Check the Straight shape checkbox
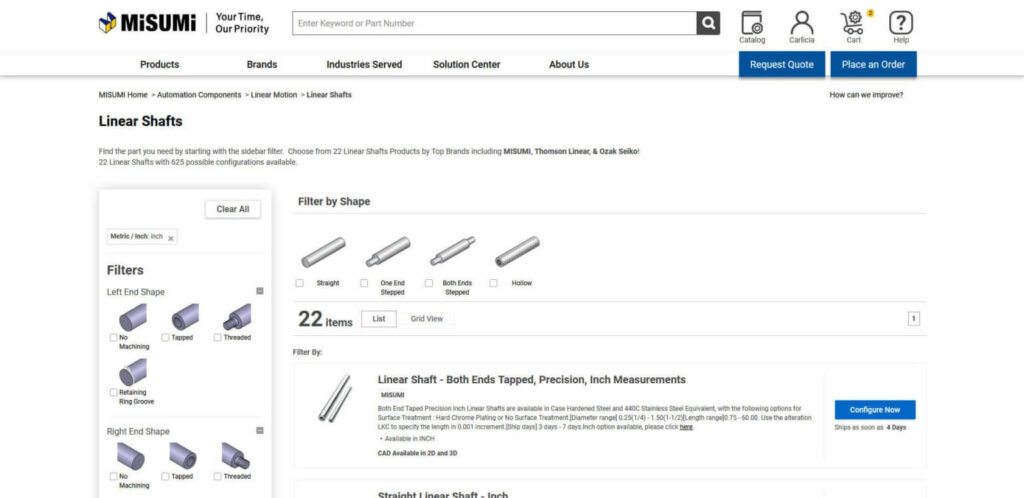Viewport: 1024px width, 498px height. pyautogui.click(x=300, y=283)
